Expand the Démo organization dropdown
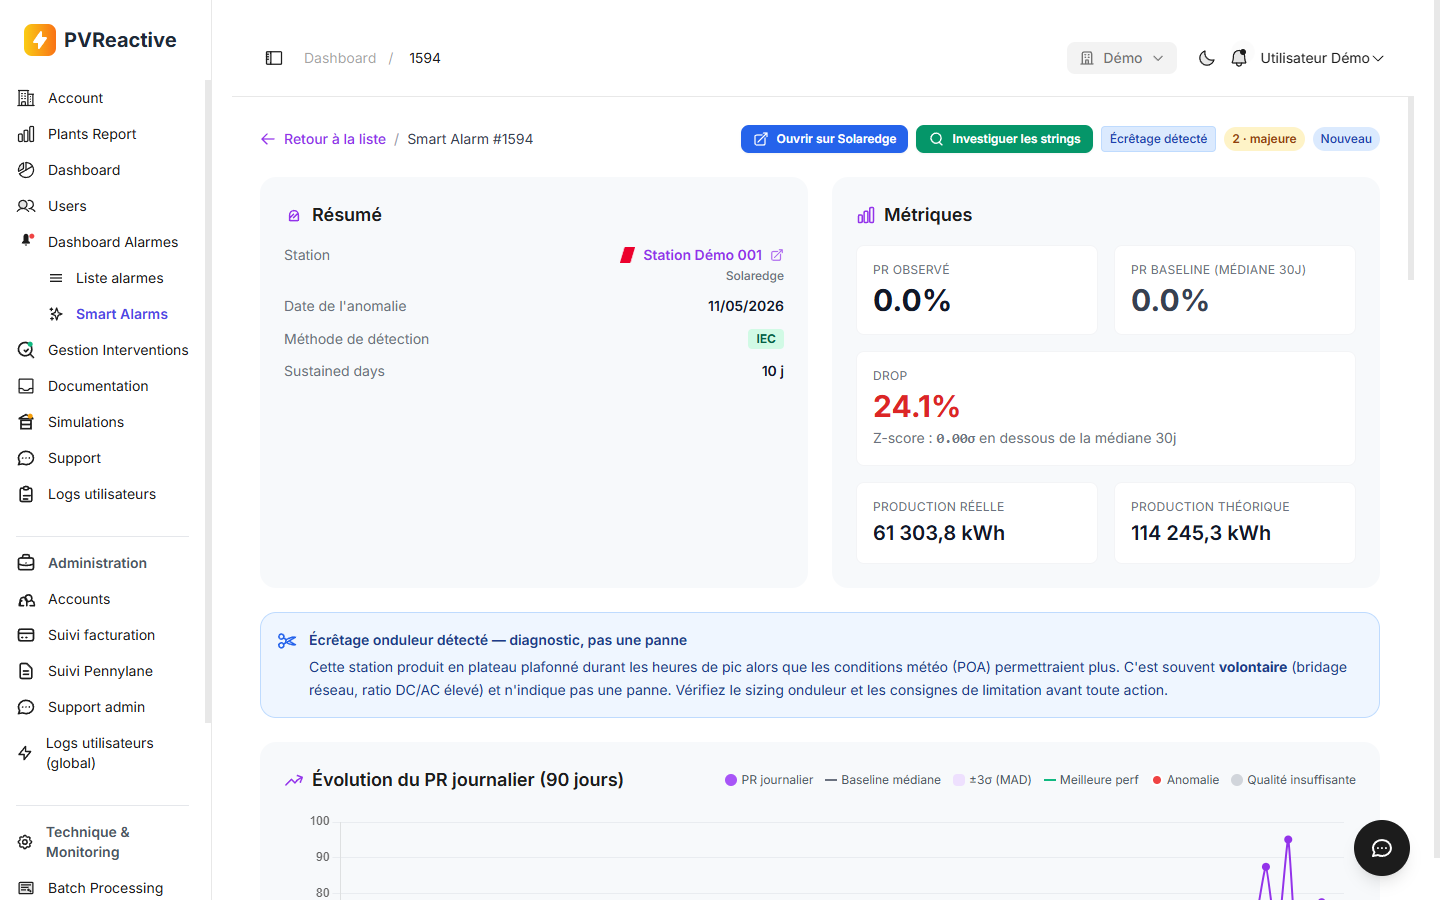Image resolution: width=1440 pixels, height=900 pixels. (x=1122, y=58)
